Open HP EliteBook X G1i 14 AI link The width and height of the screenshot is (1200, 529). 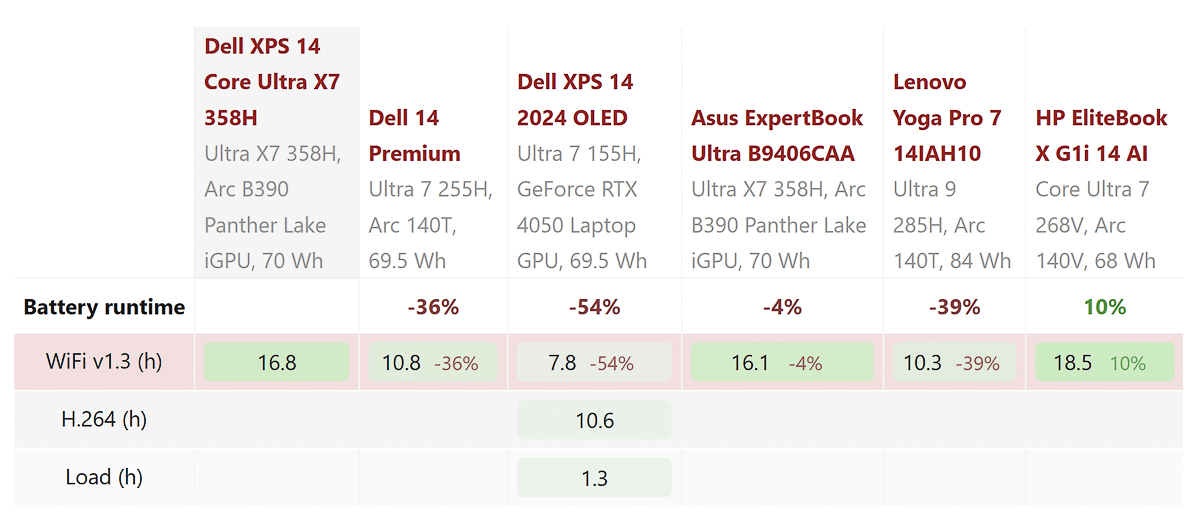tap(1101, 135)
